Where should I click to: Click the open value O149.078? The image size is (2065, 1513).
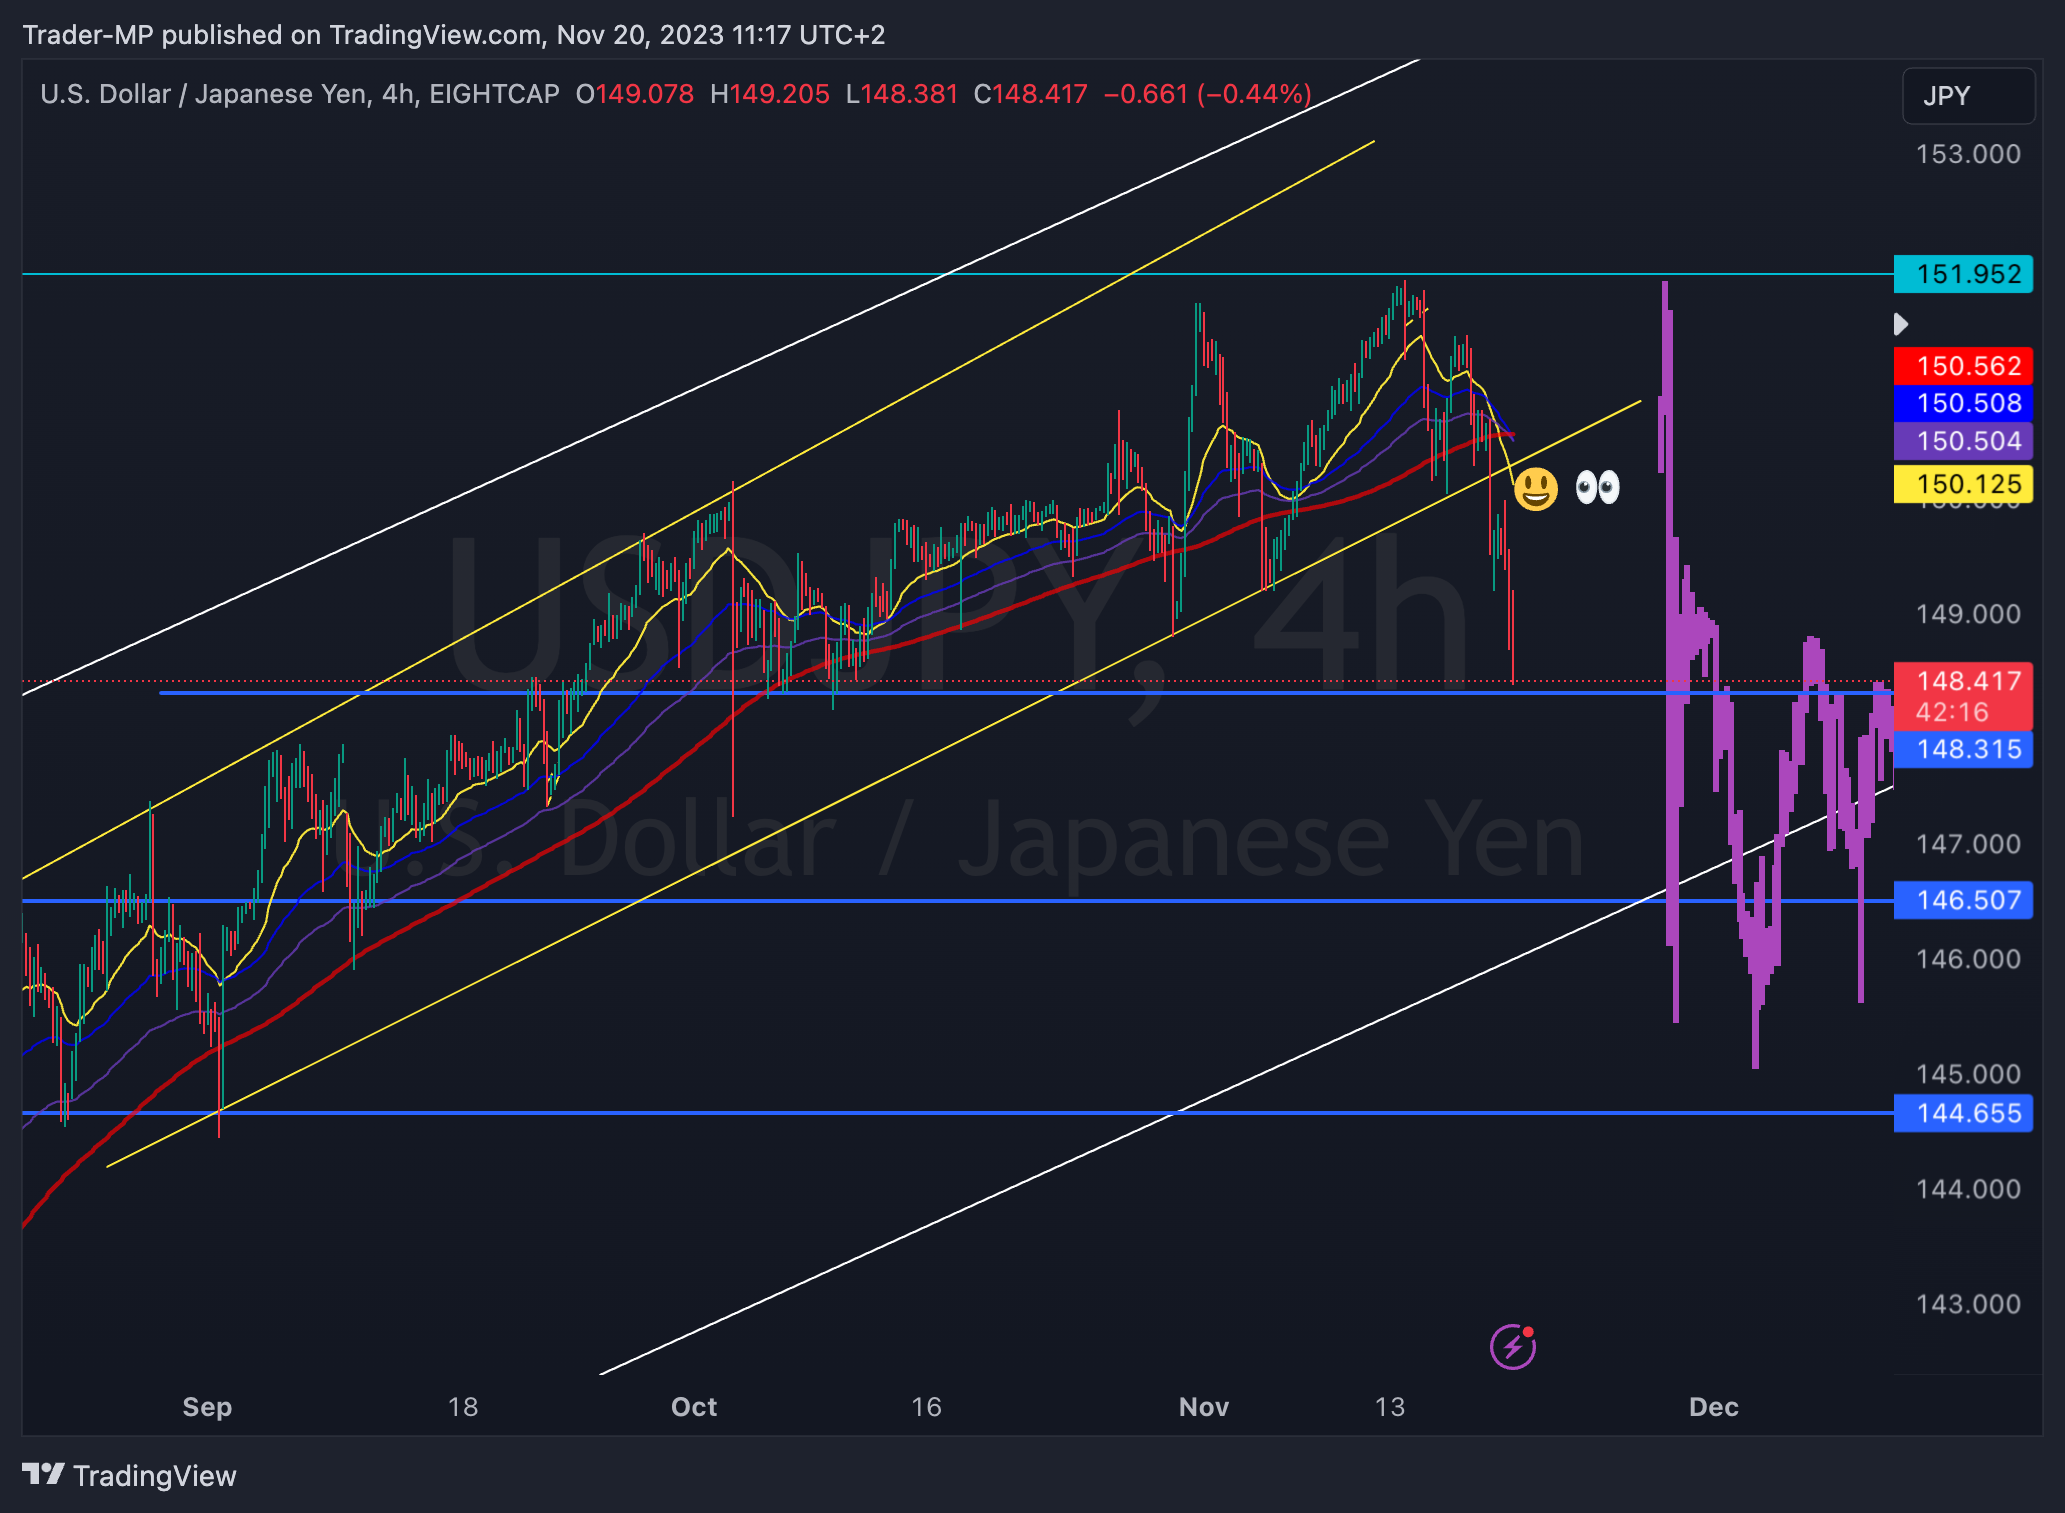tap(634, 94)
